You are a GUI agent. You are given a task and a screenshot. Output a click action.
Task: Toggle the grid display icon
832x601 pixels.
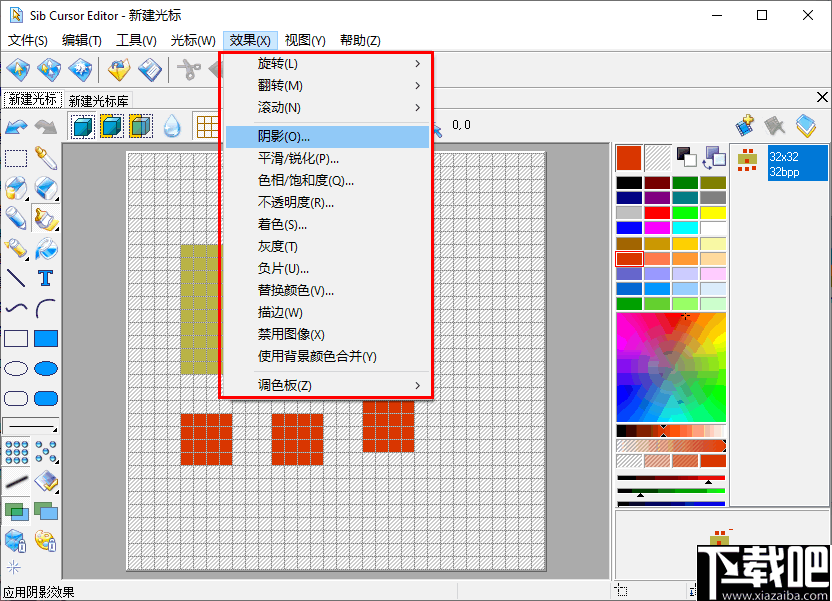click(x=206, y=126)
